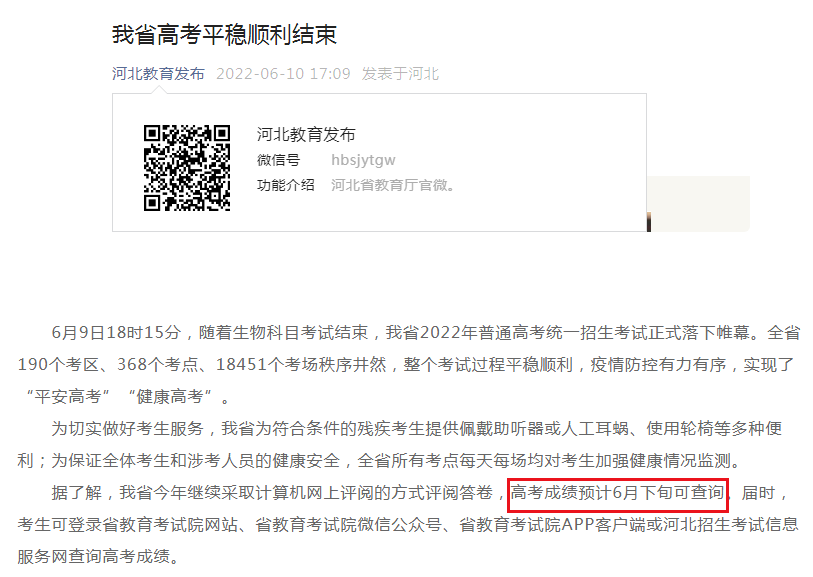813x577 pixels.
Task: Click the 微信号 label in the card
Action: (x=278, y=160)
